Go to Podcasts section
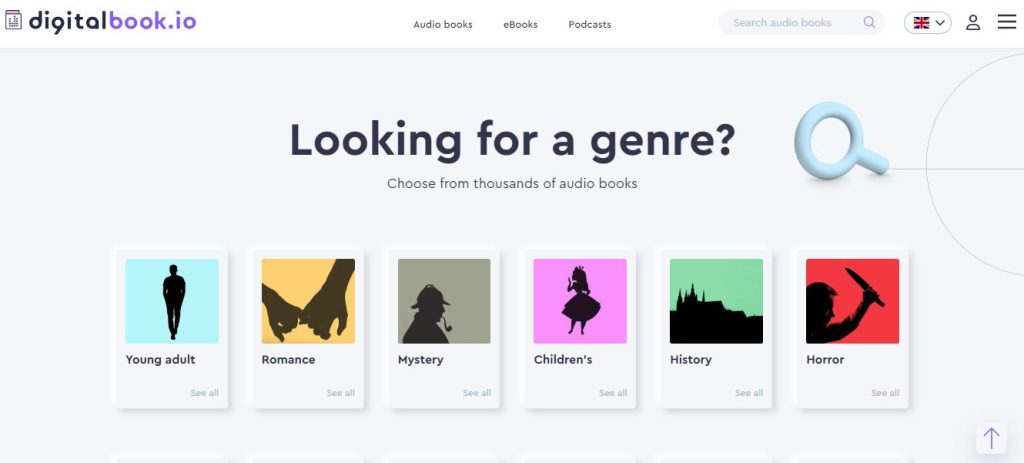The image size is (1024, 463). pos(590,24)
